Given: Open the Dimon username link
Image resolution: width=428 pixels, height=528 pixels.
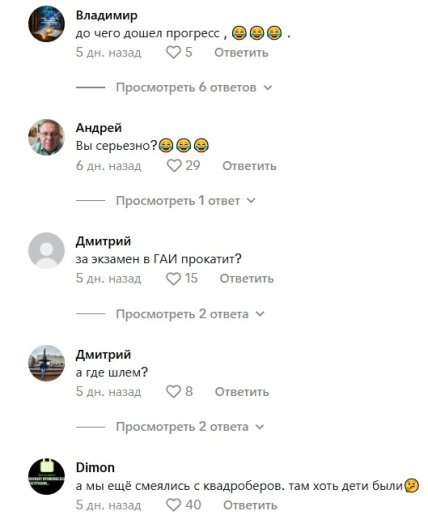Looking at the screenshot, I should (x=95, y=467).
